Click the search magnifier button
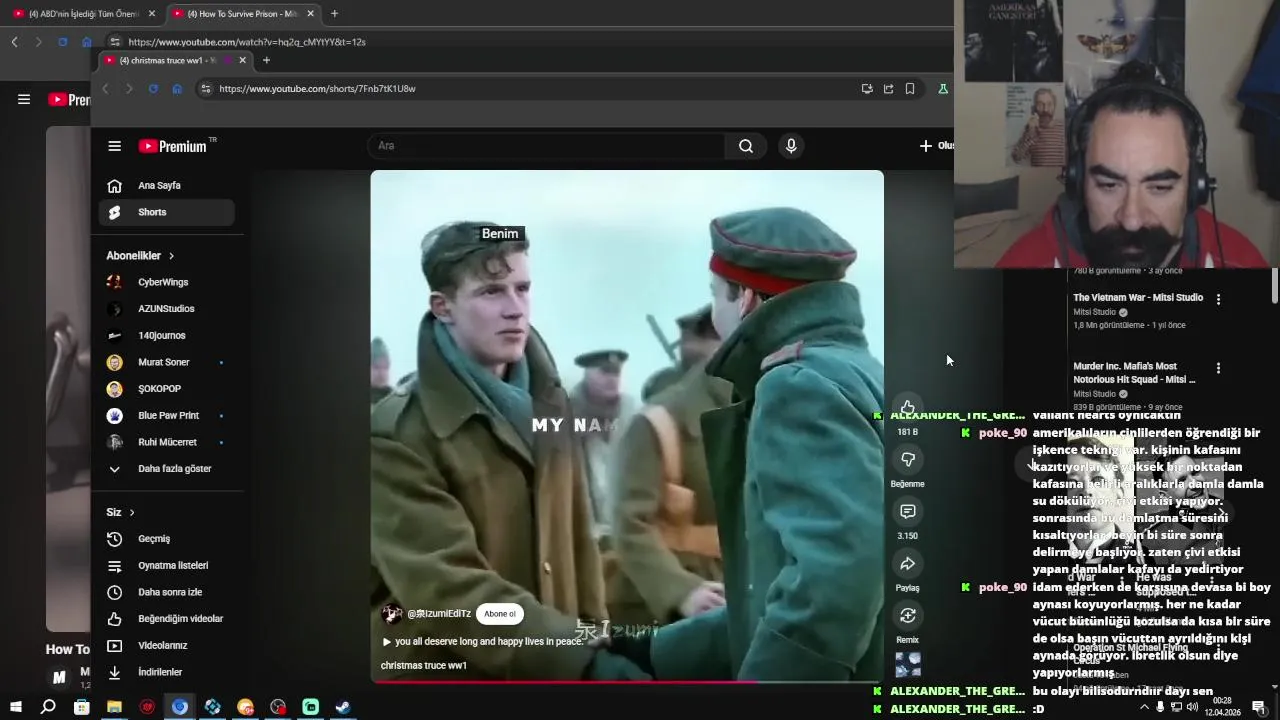Viewport: 1280px width, 720px height. click(746, 146)
